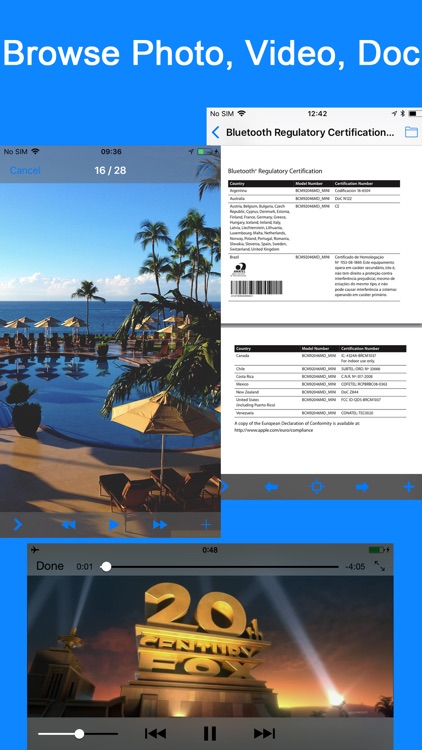
Task: Skip to previous photo with rewind icon
Action: coord(68,525)
